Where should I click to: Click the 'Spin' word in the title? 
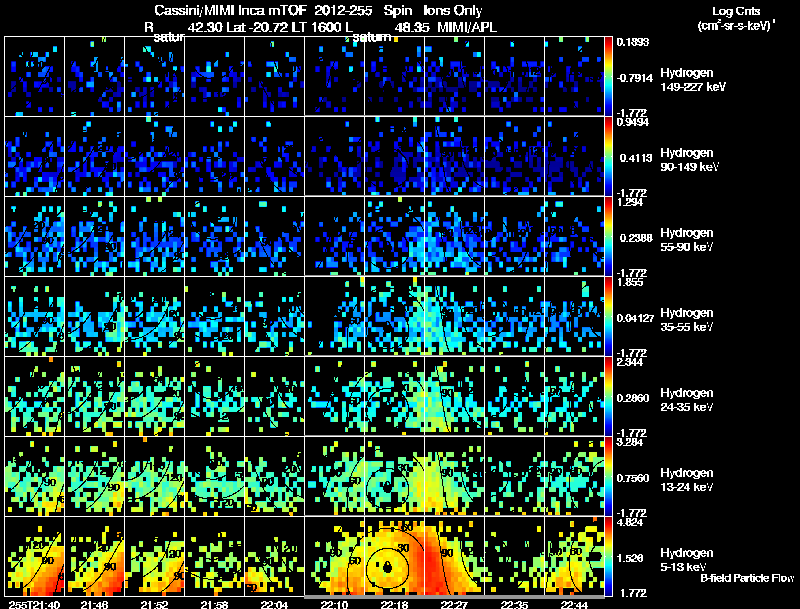click(x=397, y=10)
